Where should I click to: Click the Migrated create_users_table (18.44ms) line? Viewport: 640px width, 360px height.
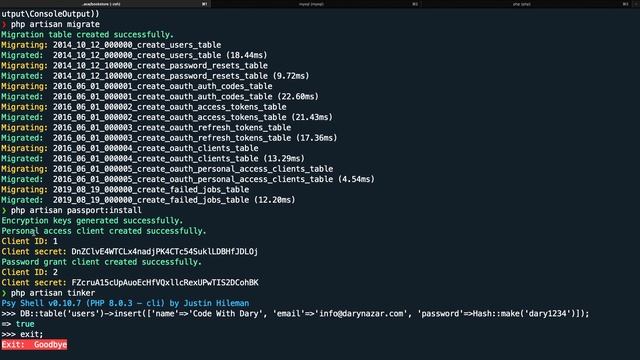click(134, 55)
